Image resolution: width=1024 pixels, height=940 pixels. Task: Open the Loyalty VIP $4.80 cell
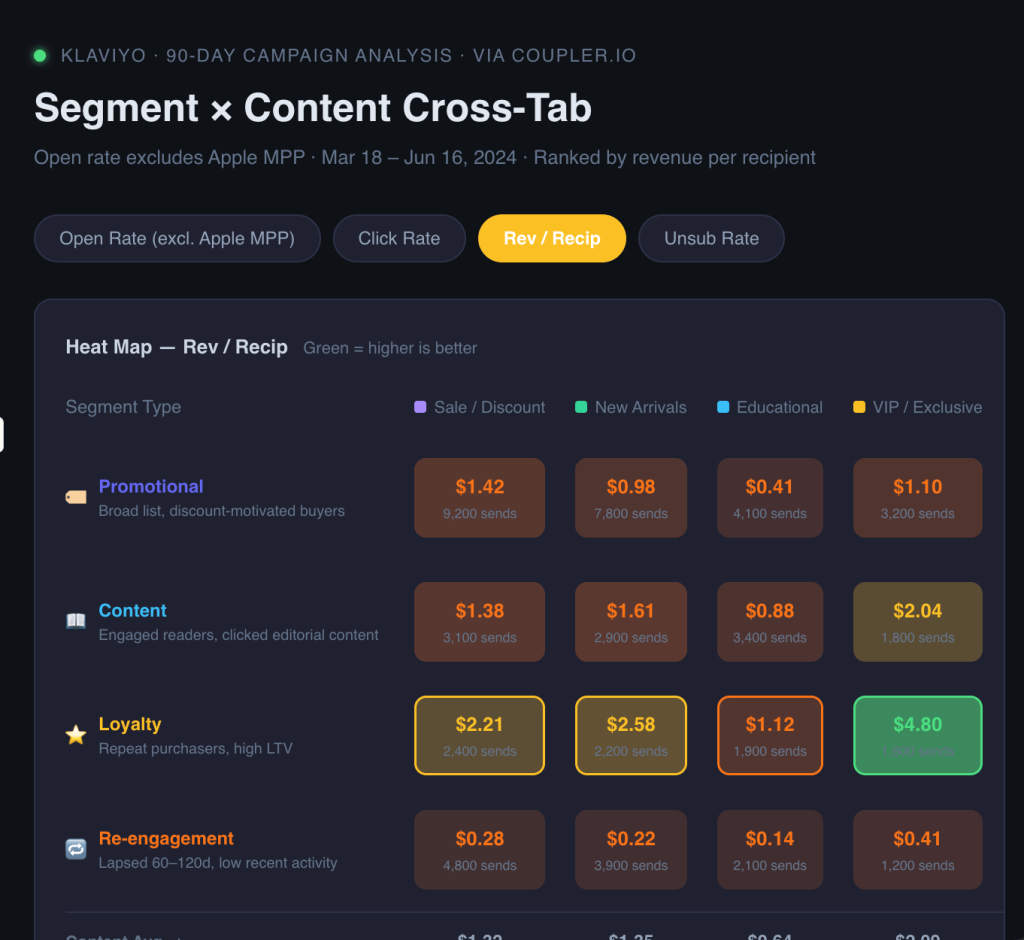click(918, 736)
